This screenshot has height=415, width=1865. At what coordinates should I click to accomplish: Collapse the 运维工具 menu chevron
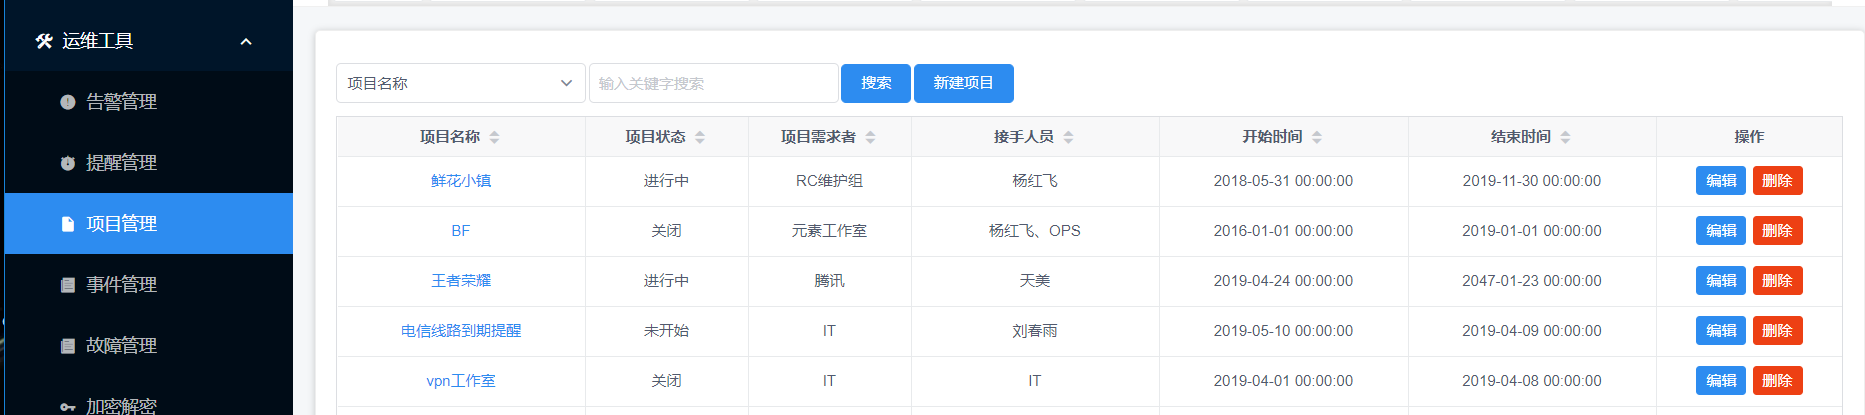[246, 41]
